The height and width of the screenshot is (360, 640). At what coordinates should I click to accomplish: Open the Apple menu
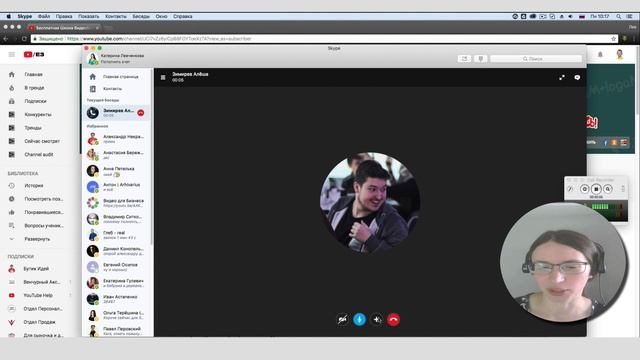coord(8,16)
